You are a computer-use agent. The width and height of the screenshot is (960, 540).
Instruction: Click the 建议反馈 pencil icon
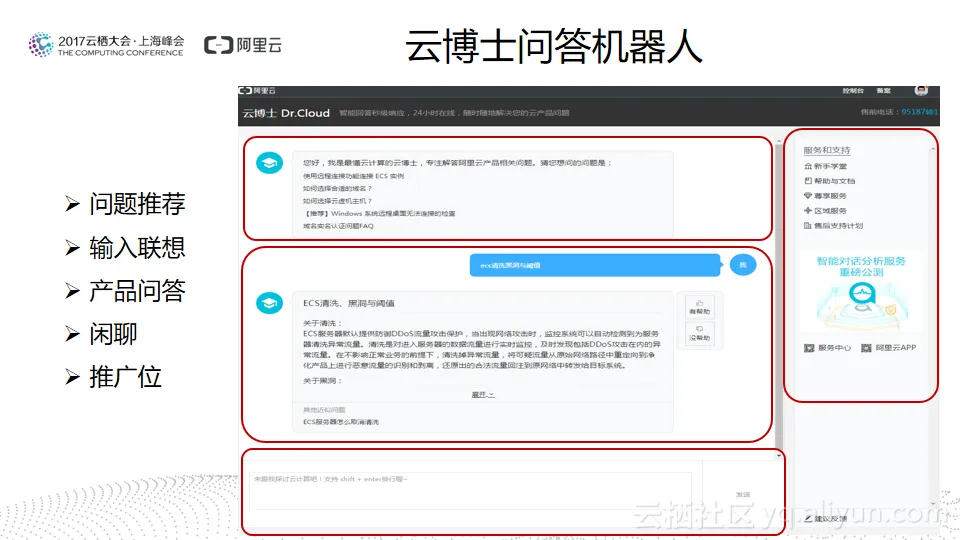808,519
